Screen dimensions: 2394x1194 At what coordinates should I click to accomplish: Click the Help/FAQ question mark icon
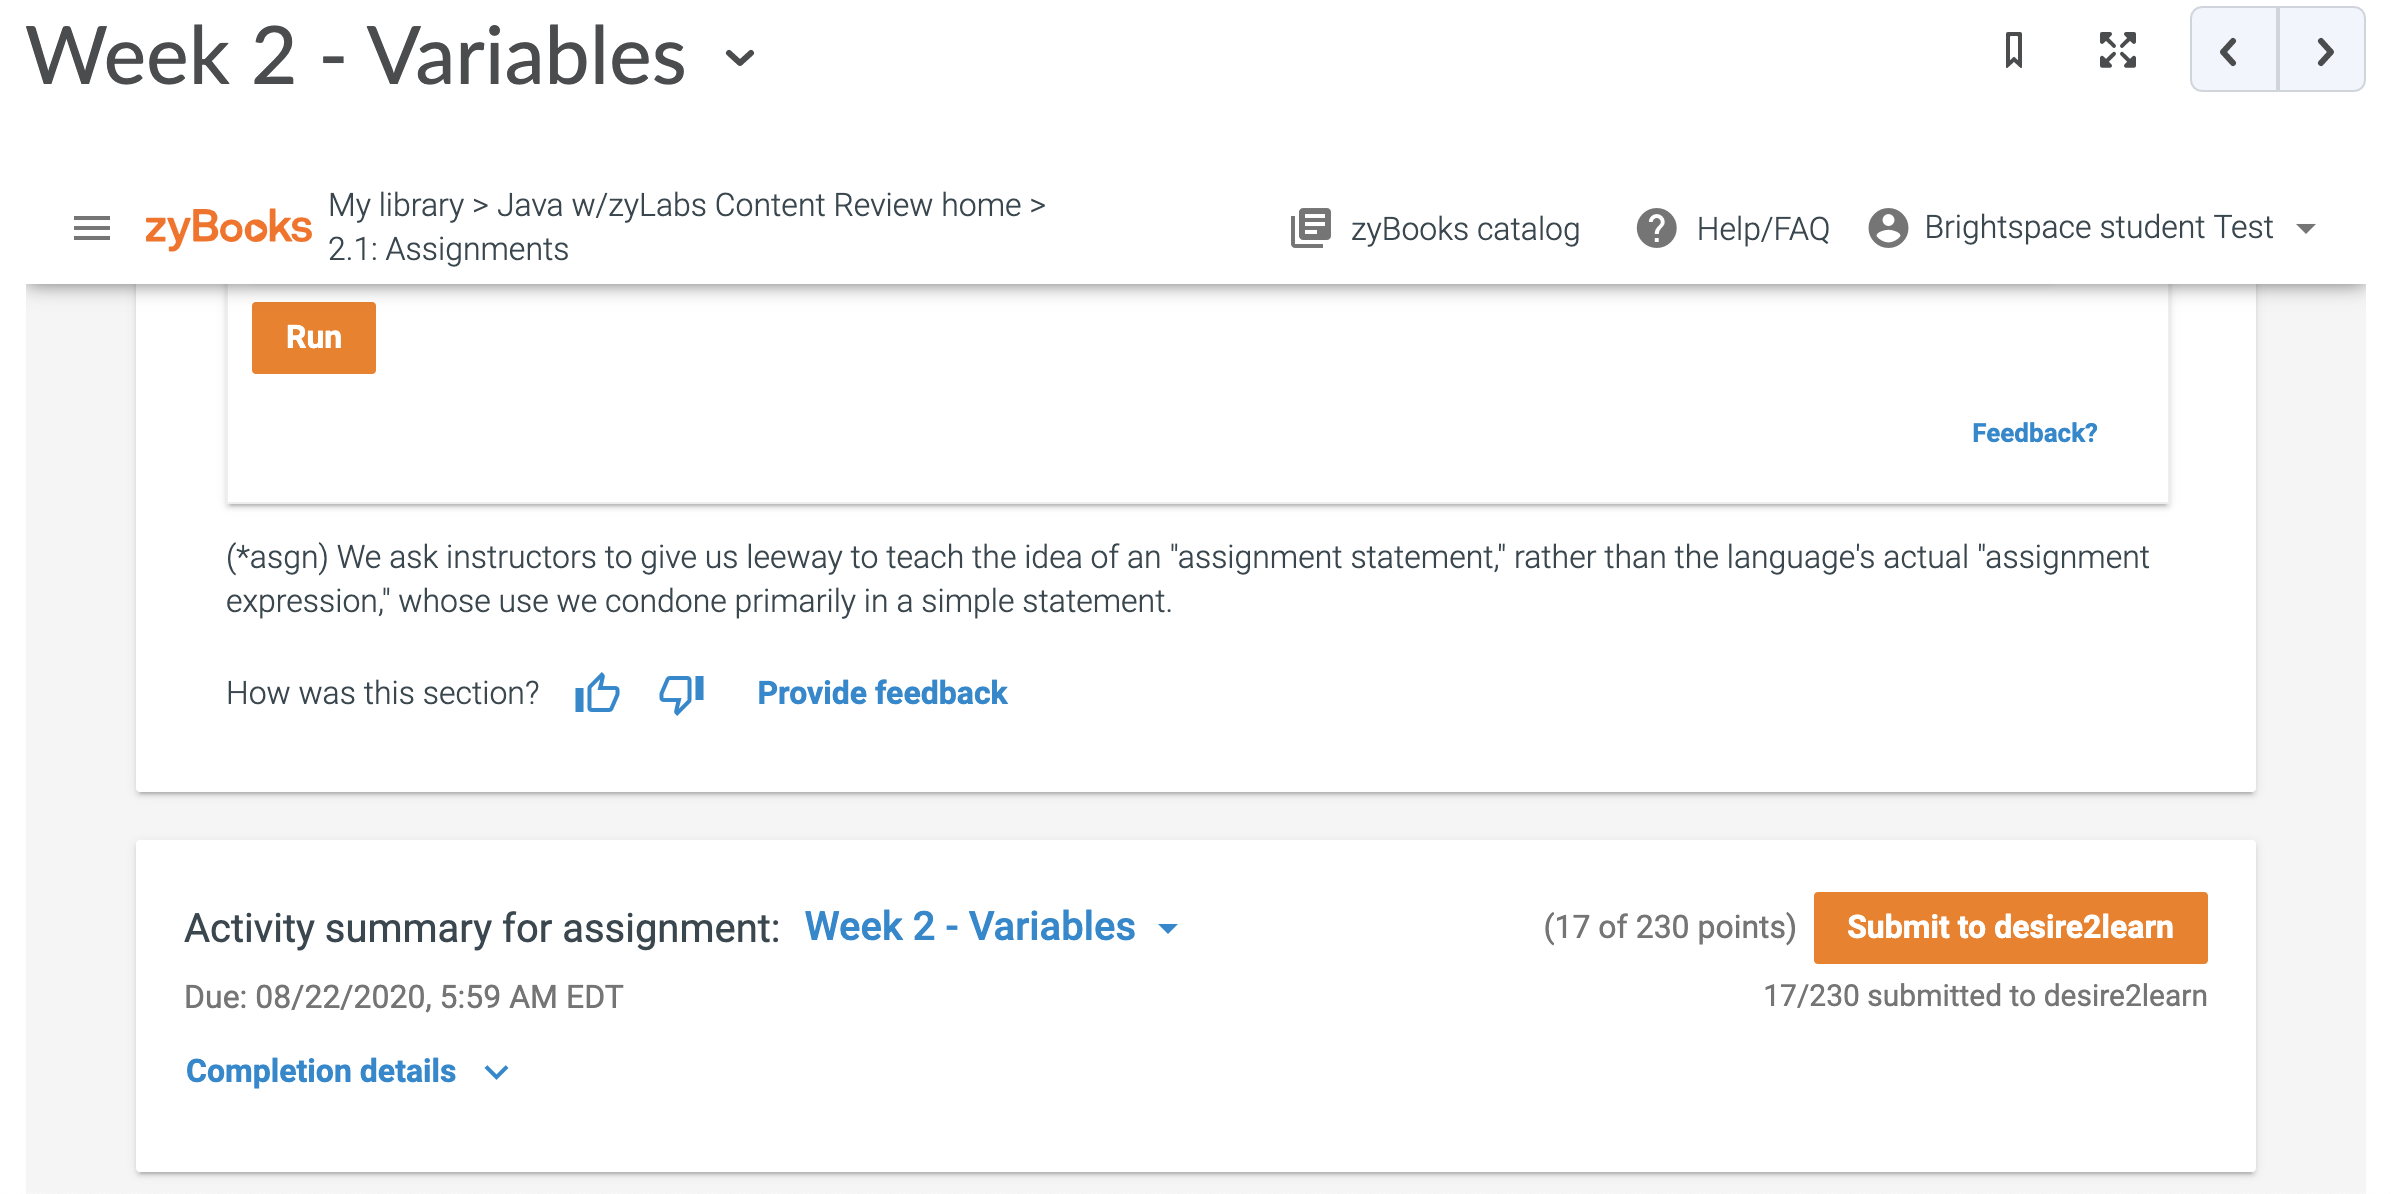coord(1656,228)
